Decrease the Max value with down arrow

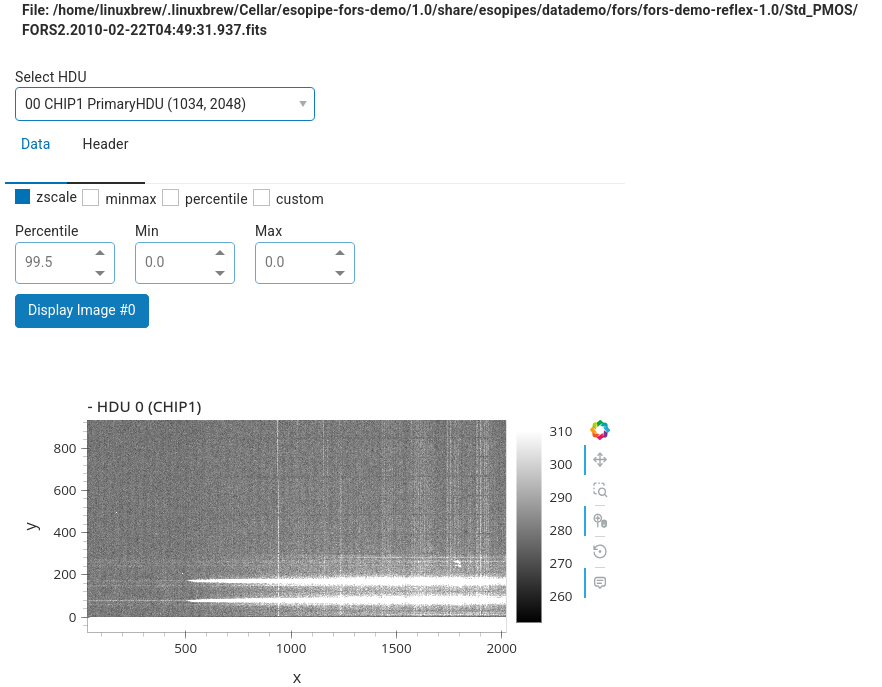click(x=340, y=273)
